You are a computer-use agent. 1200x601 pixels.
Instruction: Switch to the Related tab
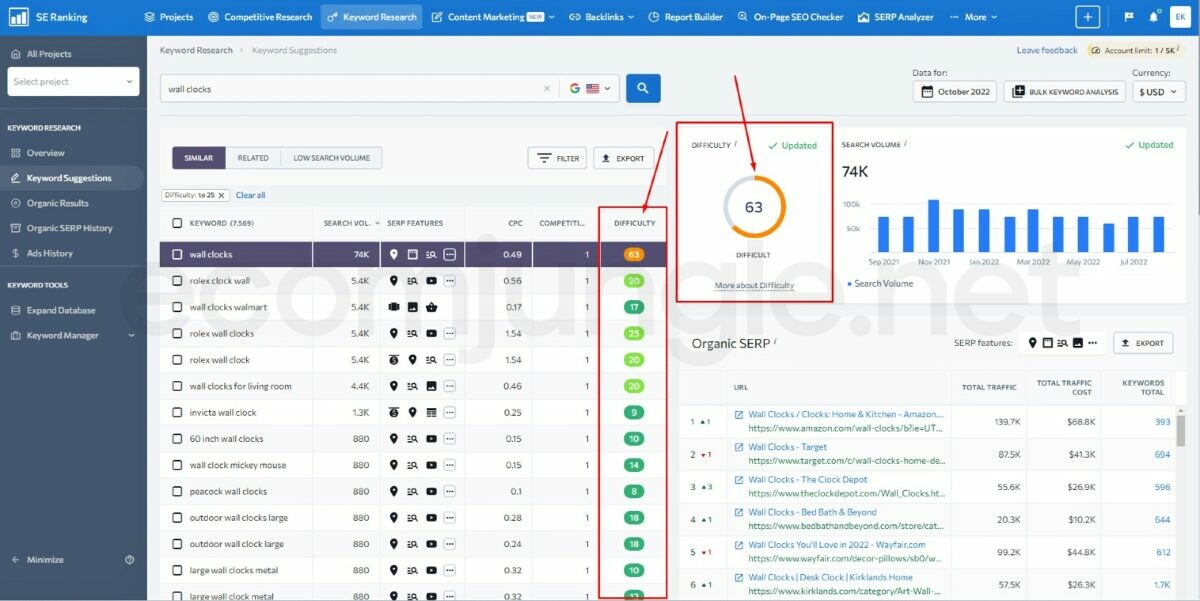(x=252, y=158)
